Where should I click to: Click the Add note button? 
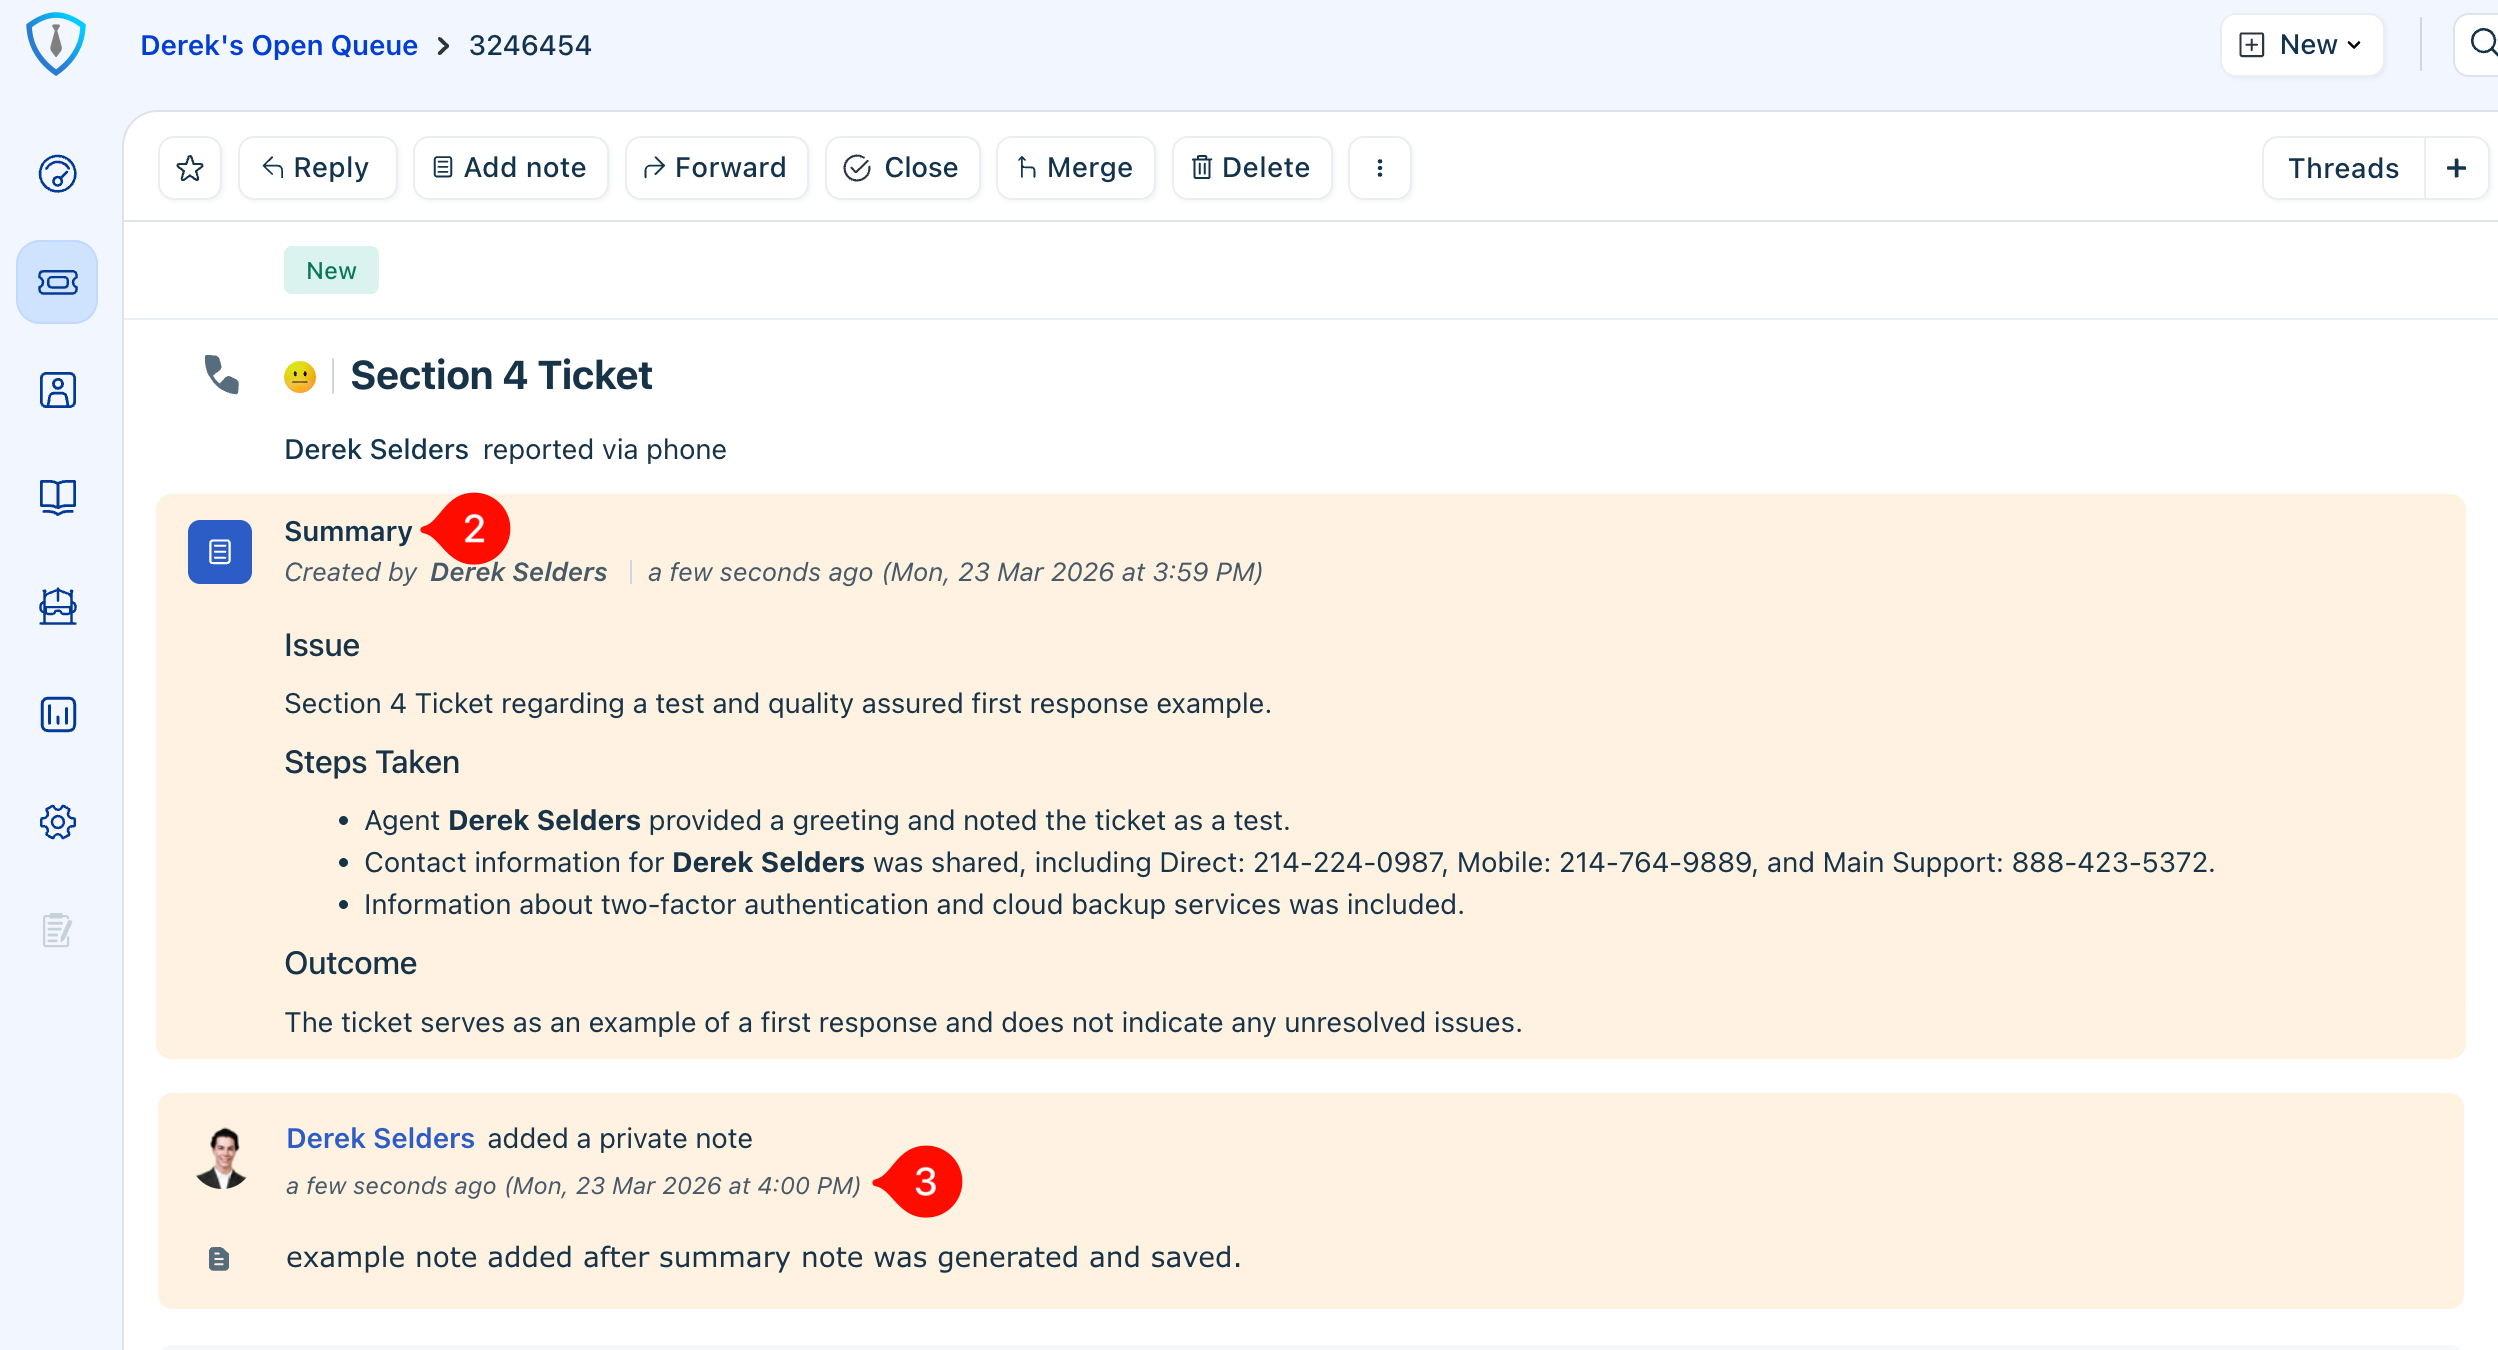511,168
